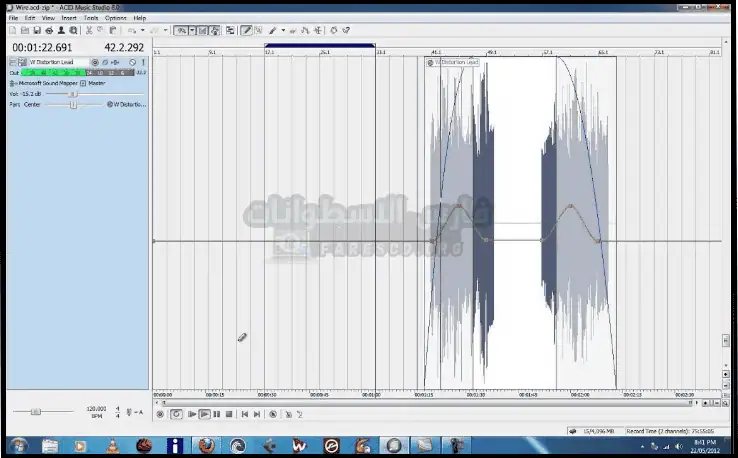This screenshot has height=458, width=738.
Task: Mute the W Distortion Lead track
Action: pyautogui.click(x=132, y=62)
